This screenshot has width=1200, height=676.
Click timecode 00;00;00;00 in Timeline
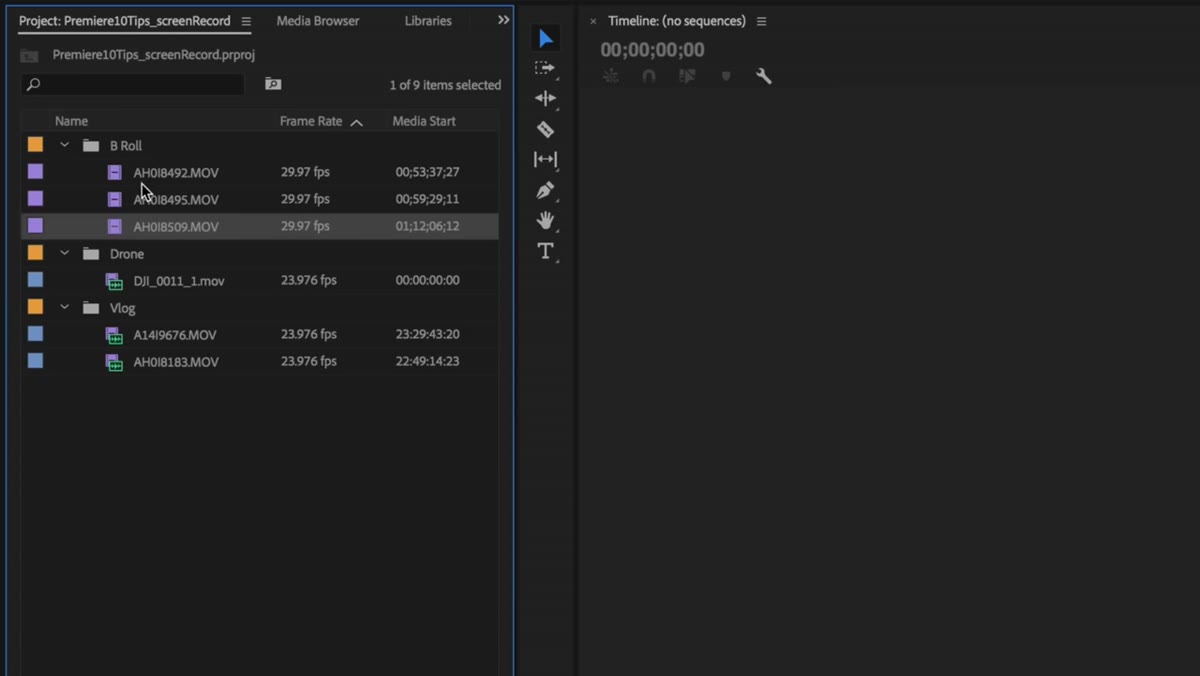pos(652,50)
